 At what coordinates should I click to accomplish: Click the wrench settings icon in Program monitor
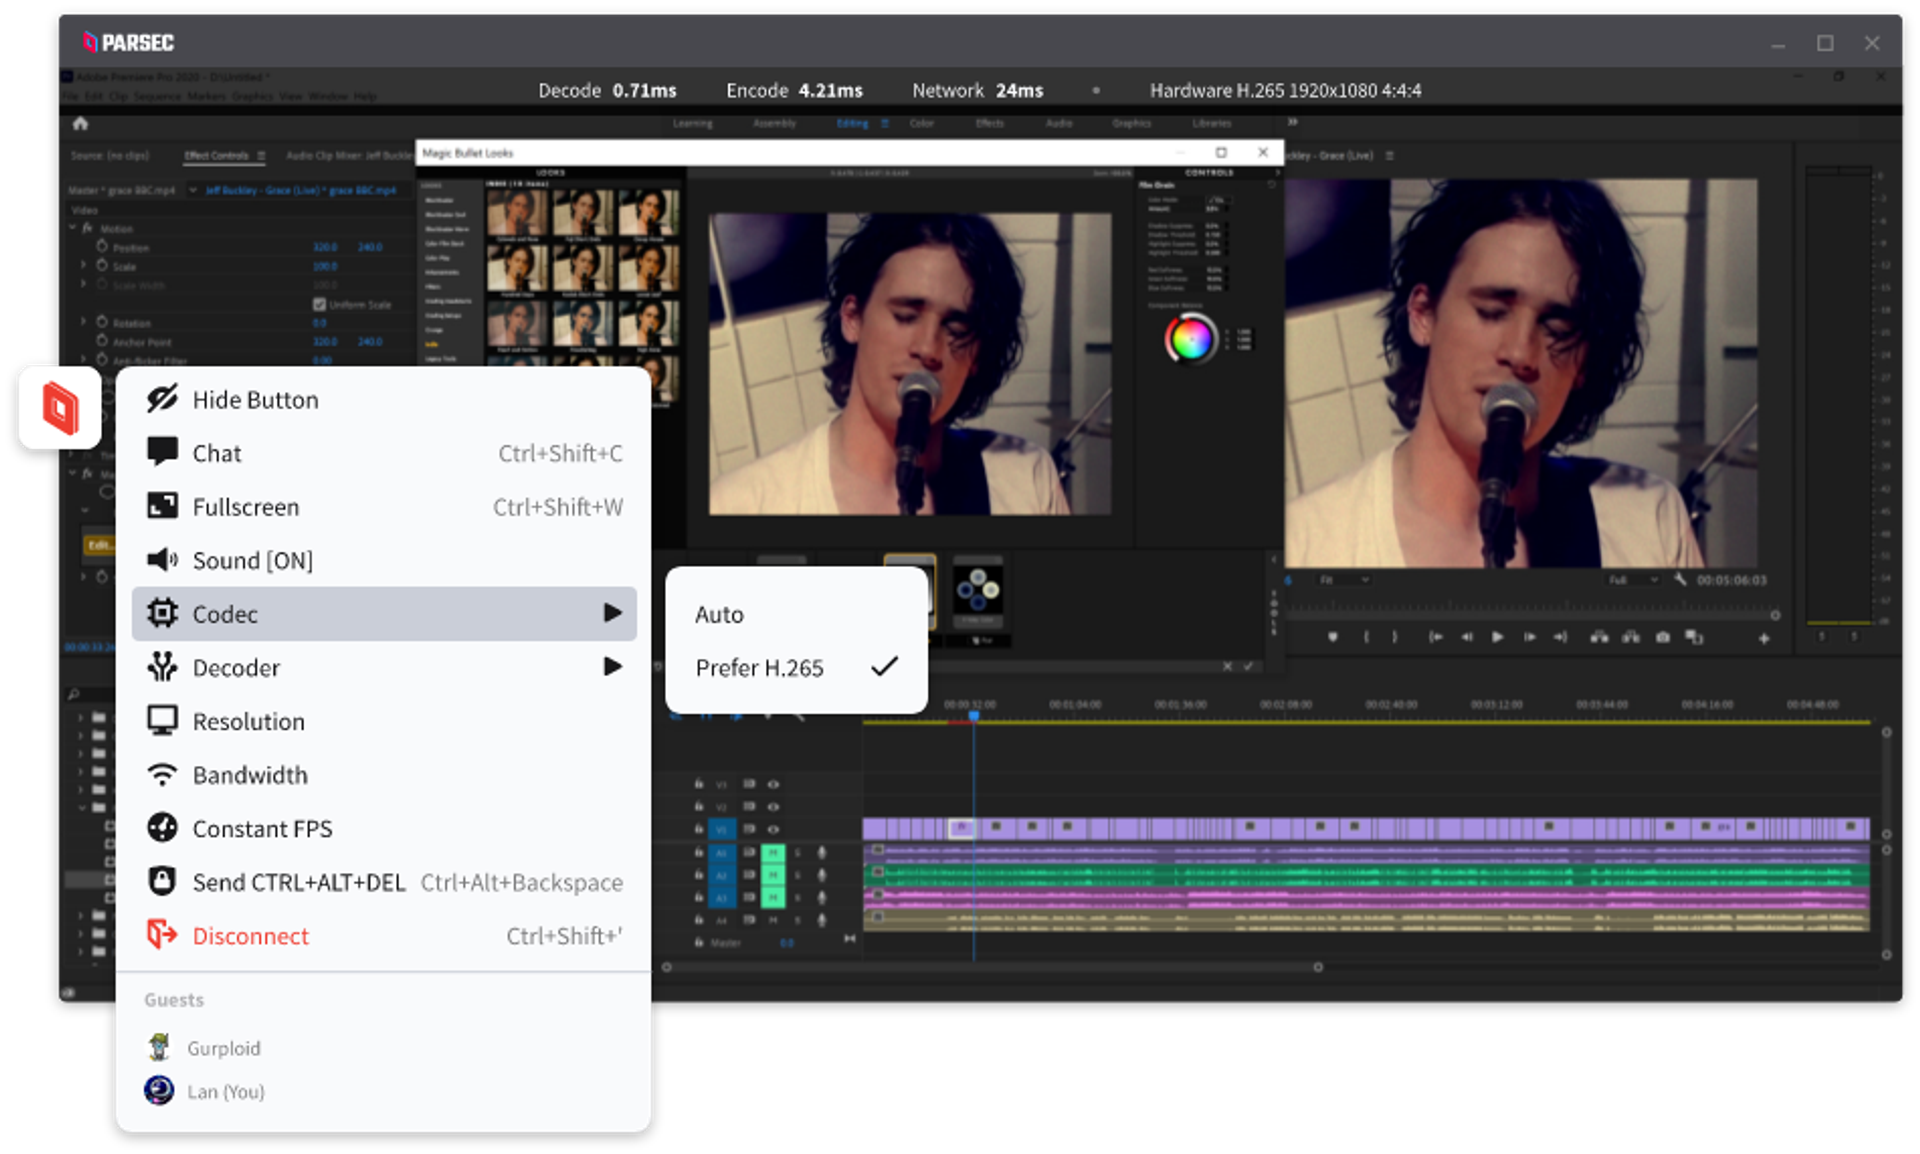coord(1680,579)
